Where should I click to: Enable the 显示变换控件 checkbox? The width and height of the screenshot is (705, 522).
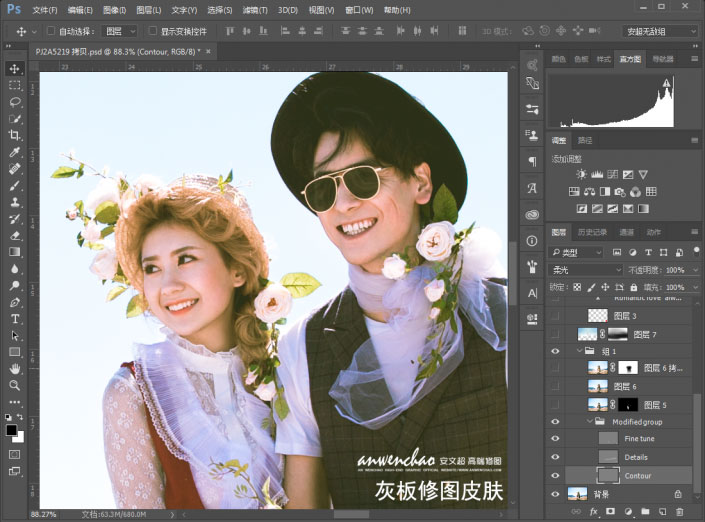coord(152,31)
